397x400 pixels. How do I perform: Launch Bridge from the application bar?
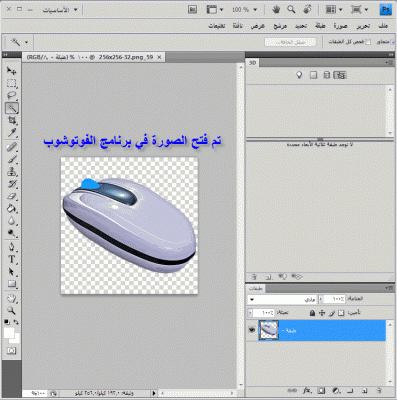tap(192, 10)
